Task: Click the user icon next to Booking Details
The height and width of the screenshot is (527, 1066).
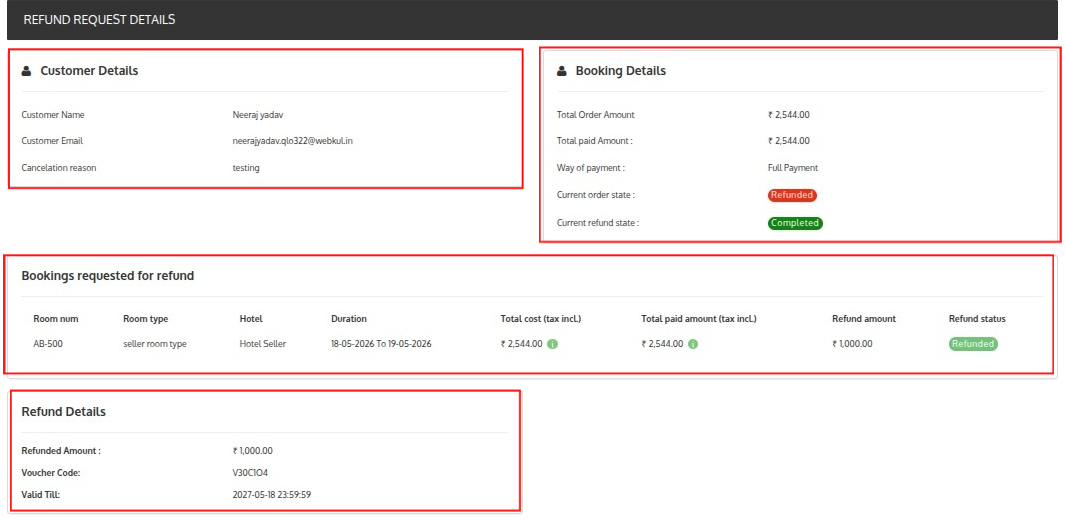Action: [562, 71]
